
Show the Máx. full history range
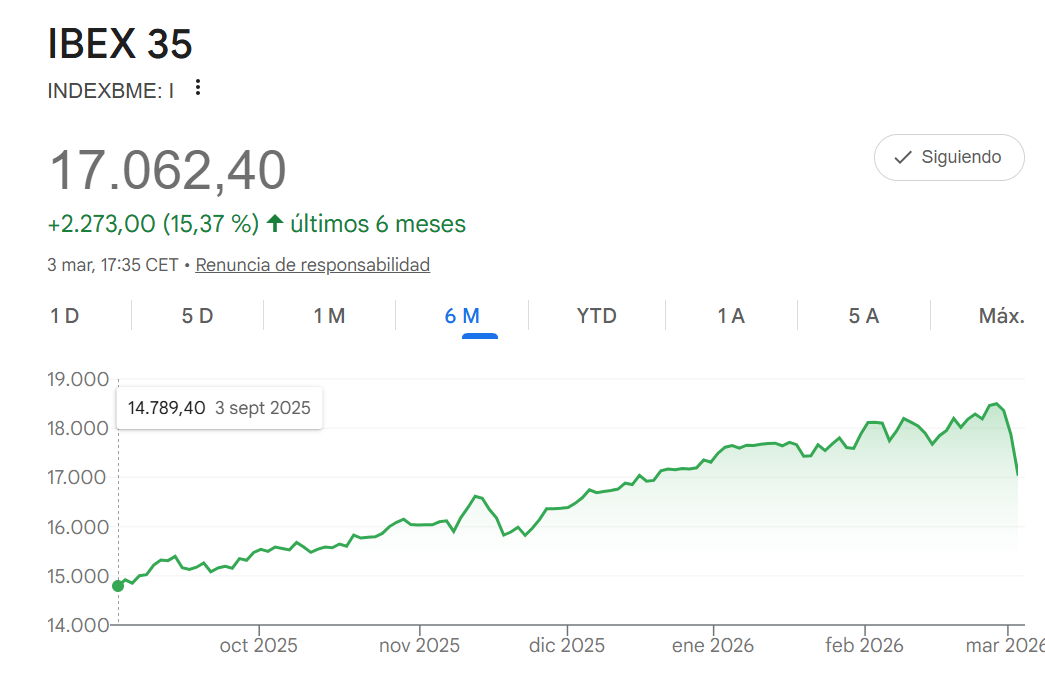click(1001, 316)
